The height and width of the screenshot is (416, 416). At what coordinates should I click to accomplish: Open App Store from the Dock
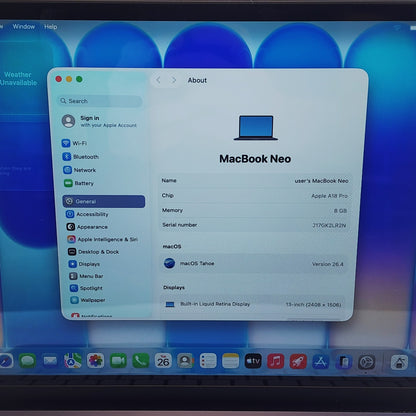320,362
